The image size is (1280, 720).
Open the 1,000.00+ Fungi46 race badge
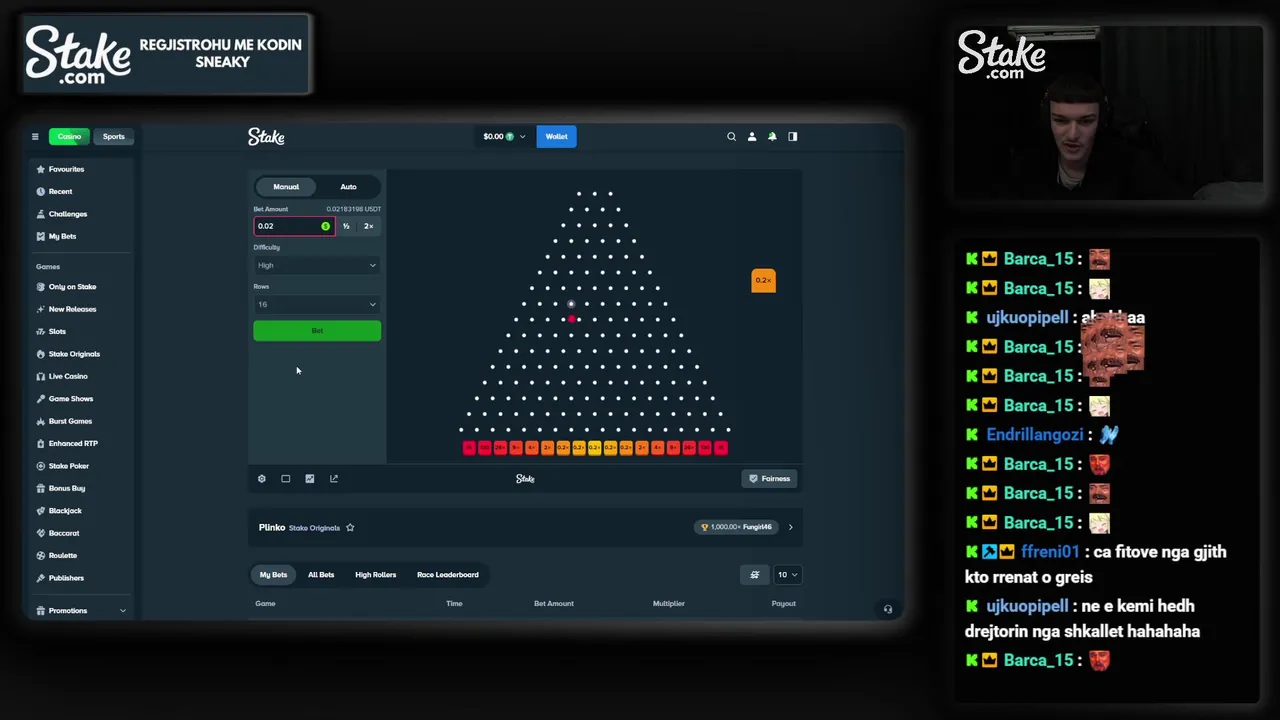pos(738,528)
